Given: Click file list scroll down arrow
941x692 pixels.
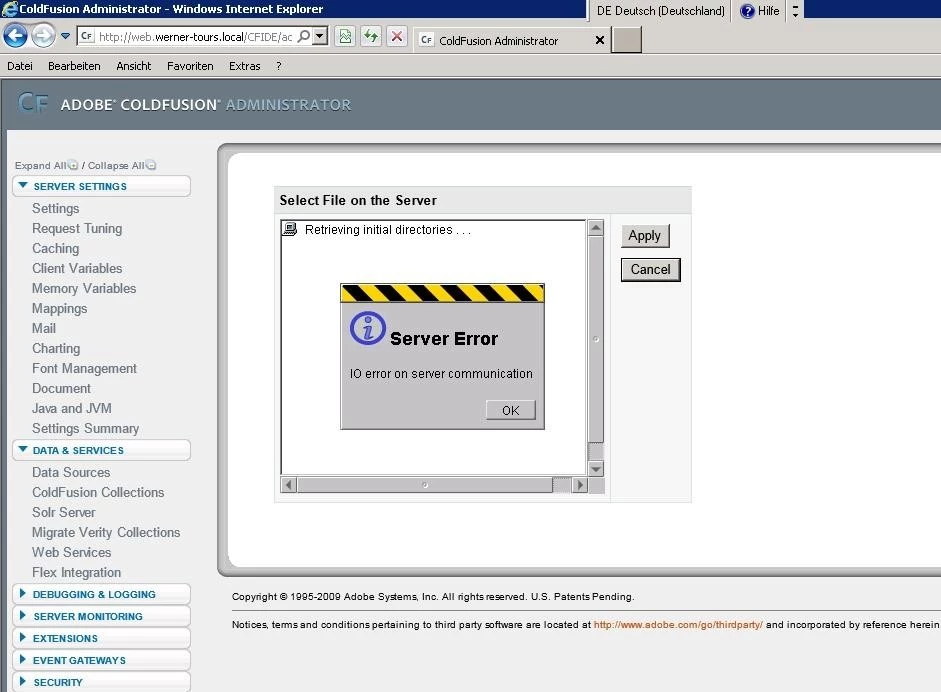Looking at the screenshot, I should coord(595,469).
